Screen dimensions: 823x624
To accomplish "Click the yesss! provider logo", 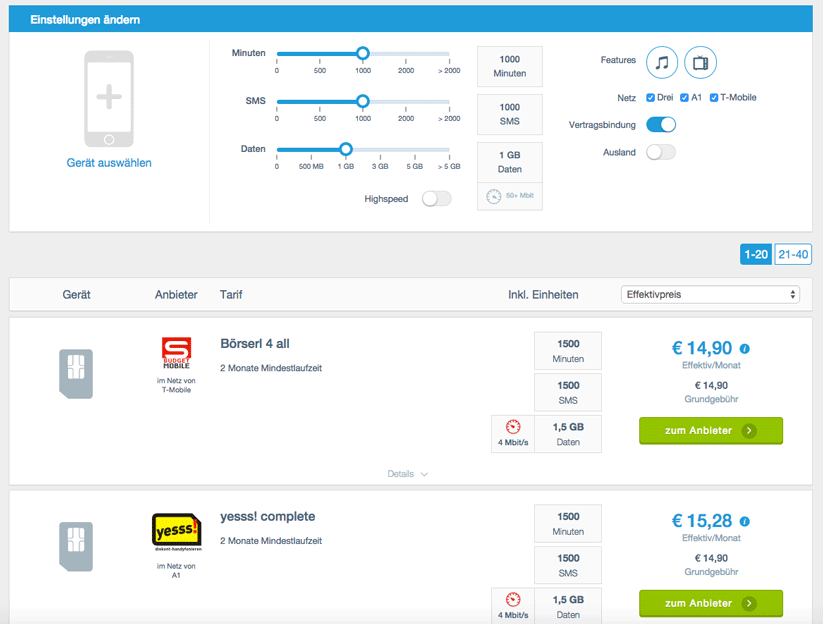I will tap(176, 530).
